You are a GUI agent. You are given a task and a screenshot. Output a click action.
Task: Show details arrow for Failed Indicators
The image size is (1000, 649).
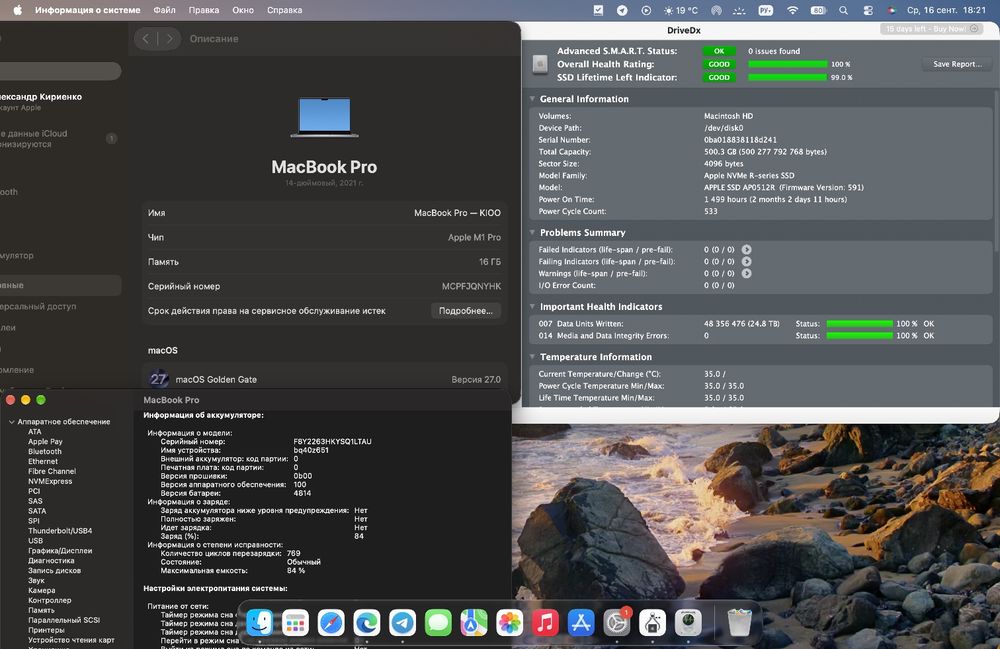pyautogui.click(x=746, y=249)
